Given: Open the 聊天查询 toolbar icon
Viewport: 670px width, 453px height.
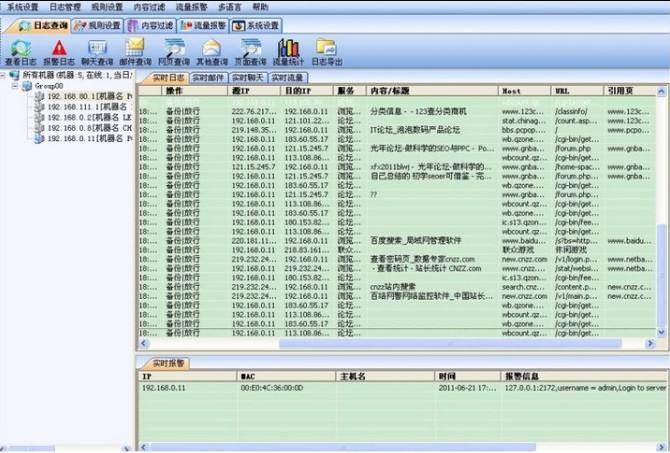Looking at the screenshot, I should 97,52.
